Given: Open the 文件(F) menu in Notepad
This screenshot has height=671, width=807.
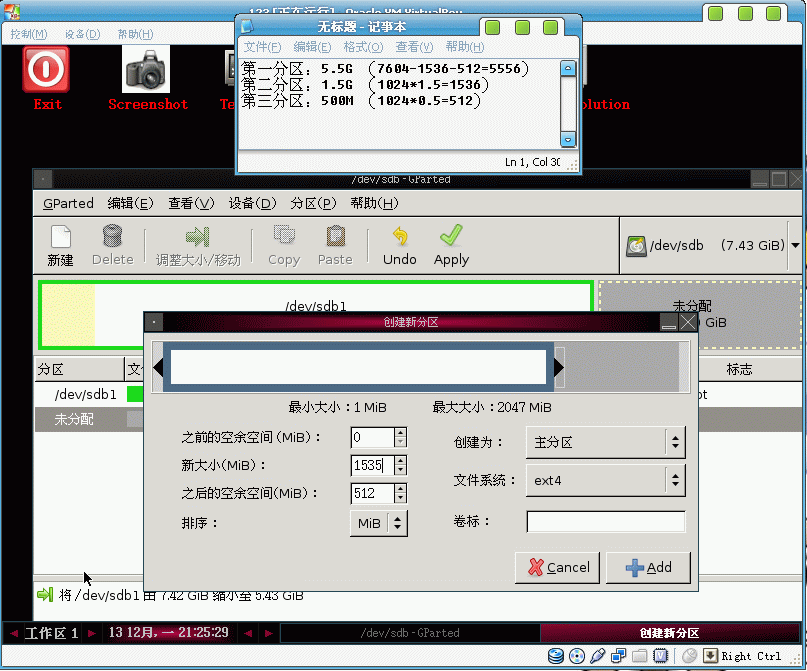Looking at the screenshot, I should [262, 47].
